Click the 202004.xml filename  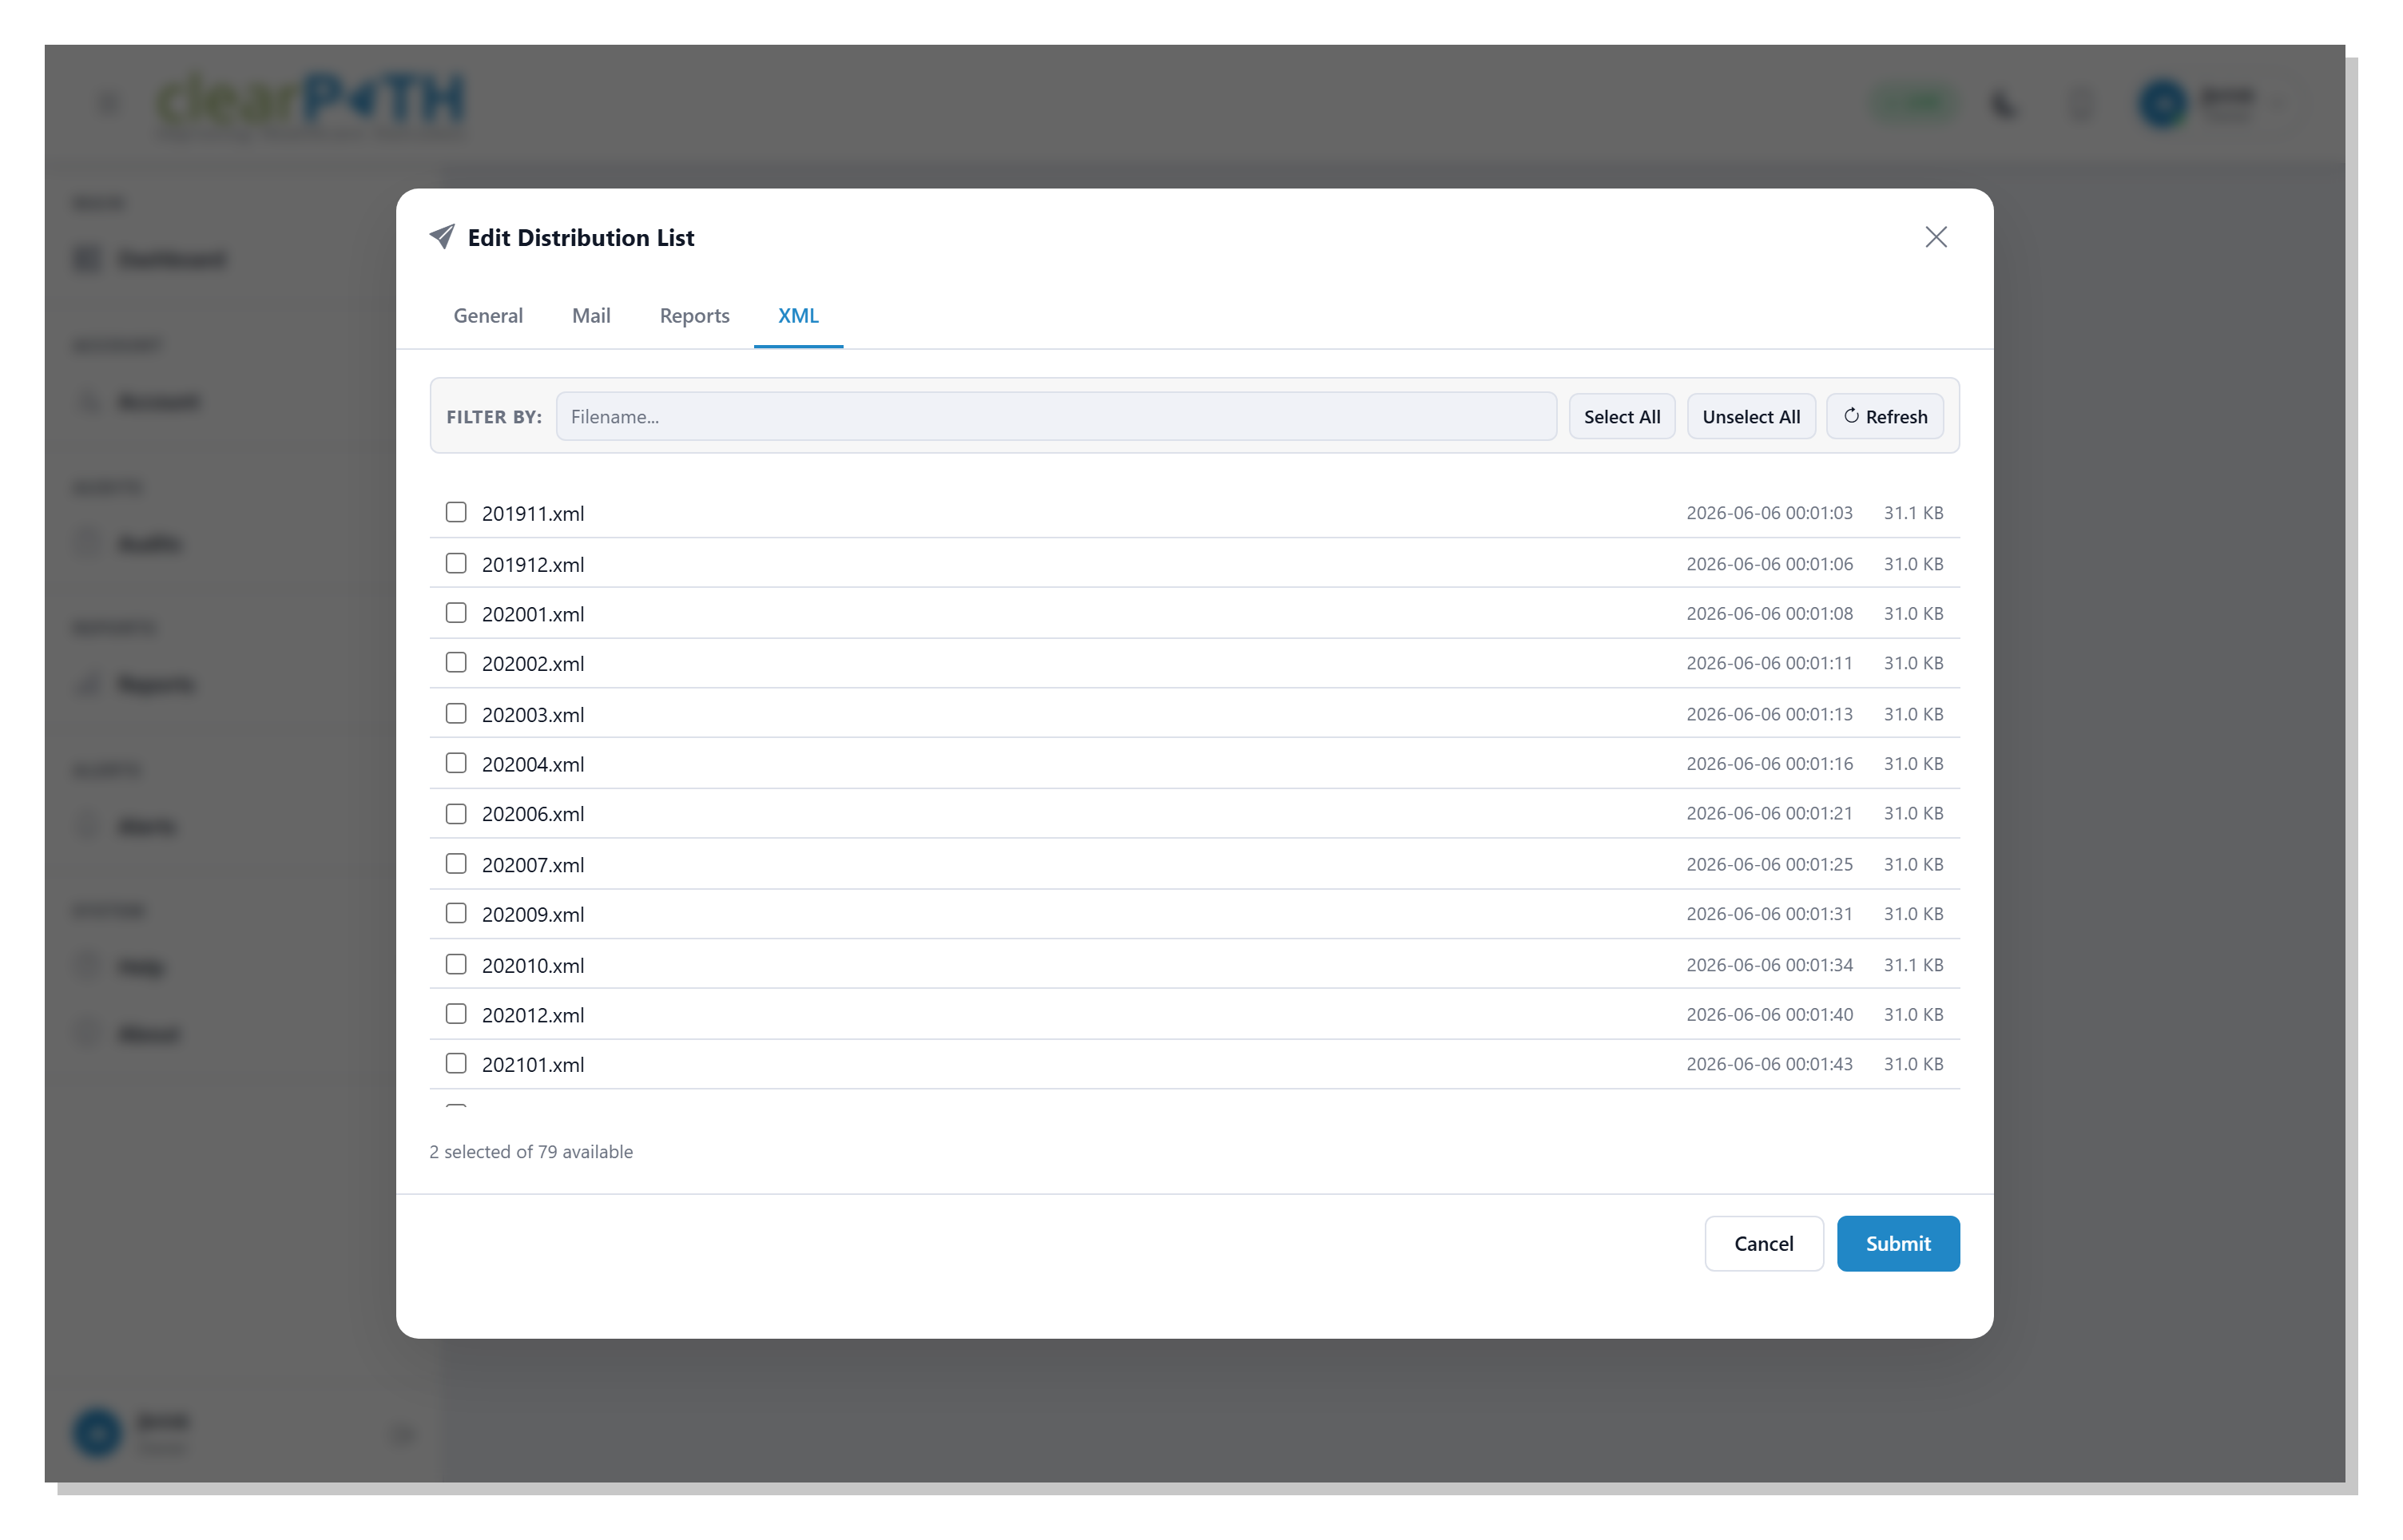pos(533,764)
